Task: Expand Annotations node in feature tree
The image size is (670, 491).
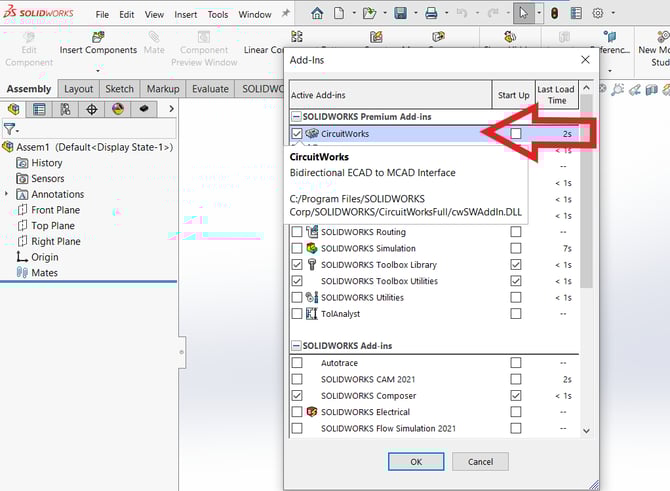Action: point(6,194)
